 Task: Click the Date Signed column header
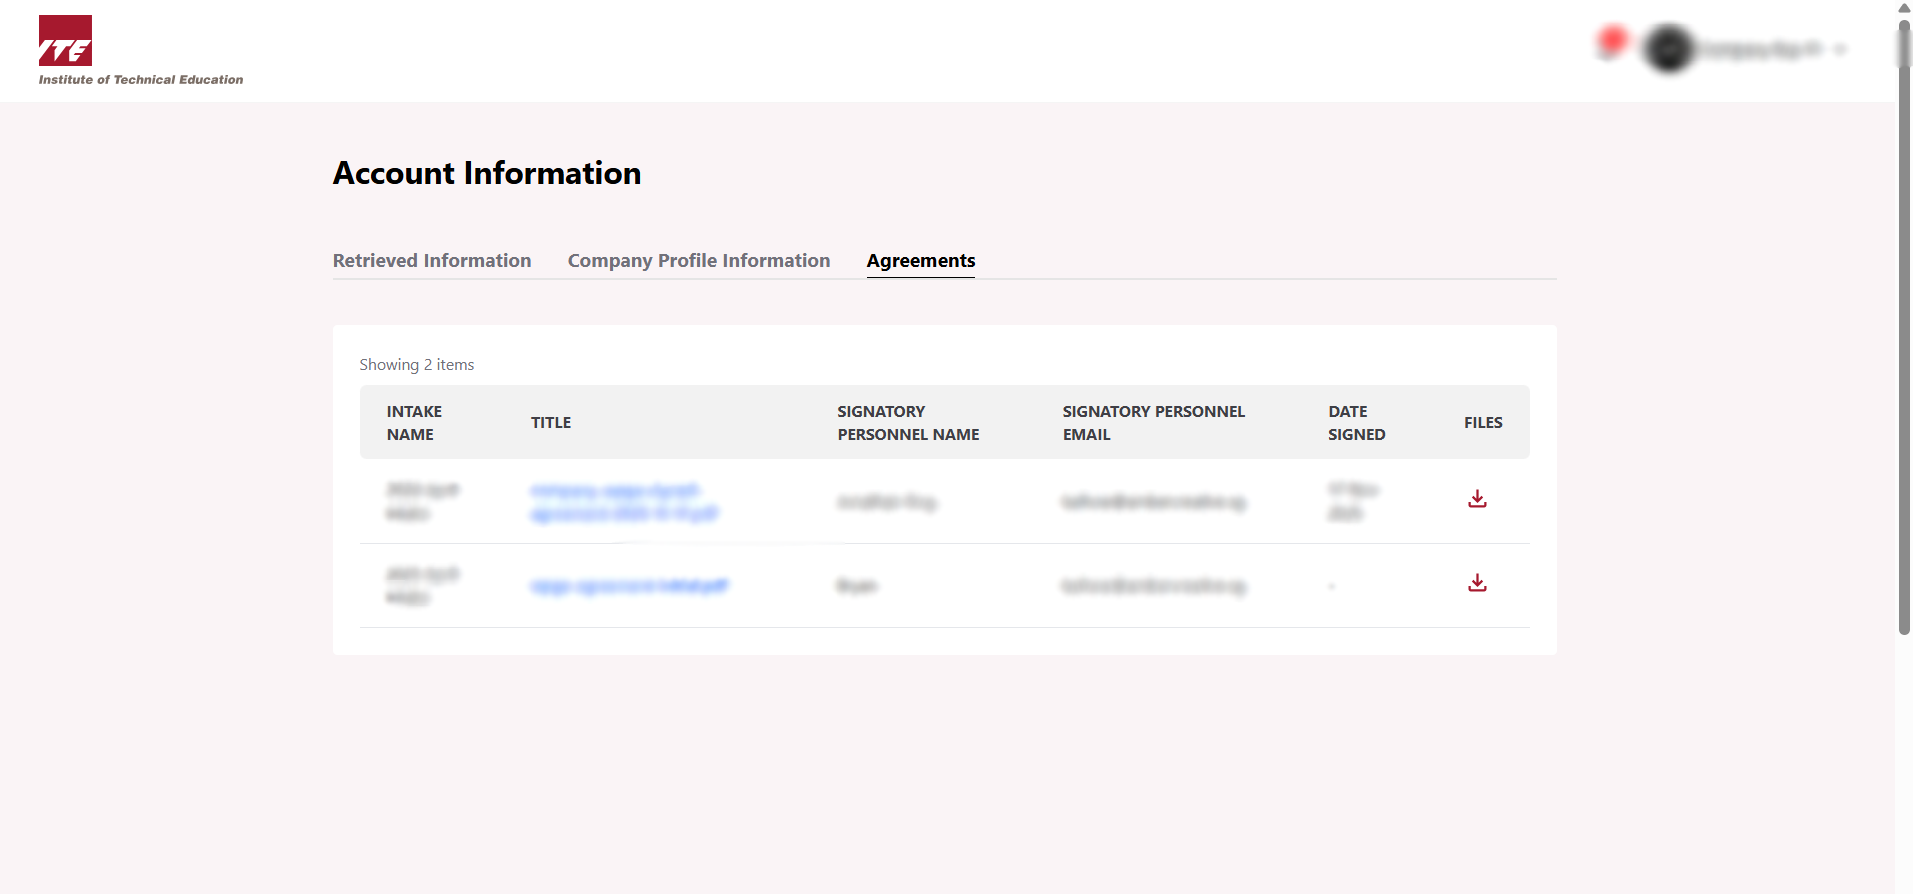click(x=1356, y=423)
